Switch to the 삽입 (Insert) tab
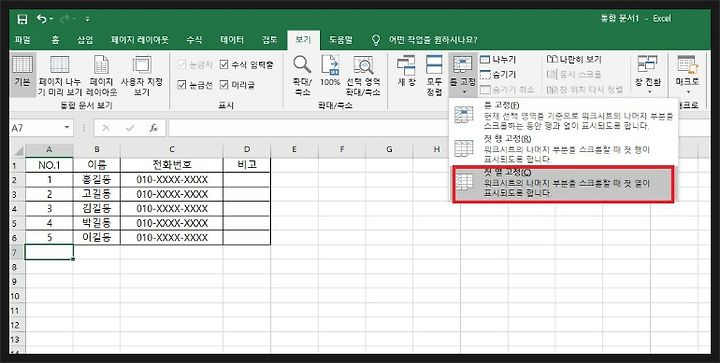 (85, 40)
